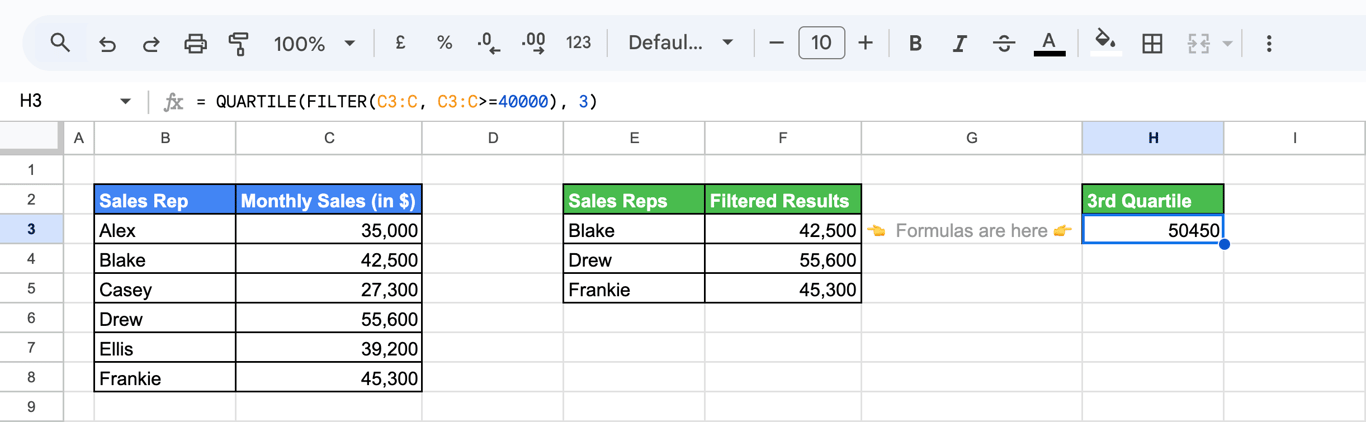The width and height of the screenshot is (1366, 422).
Task: Click the '3rd Quartile' header cell
Action: click(1153, 200)
